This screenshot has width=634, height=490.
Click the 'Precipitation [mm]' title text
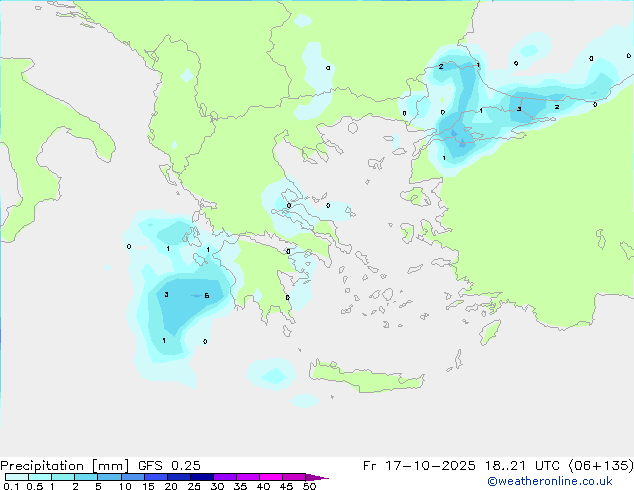pyautogui.click(x=65, y=466)
